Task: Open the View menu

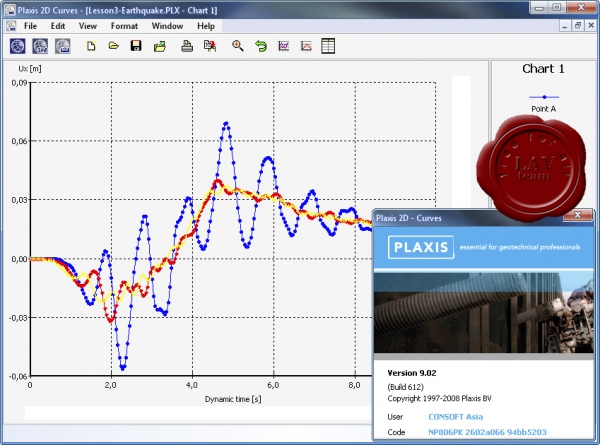Action: coord(88,26)
